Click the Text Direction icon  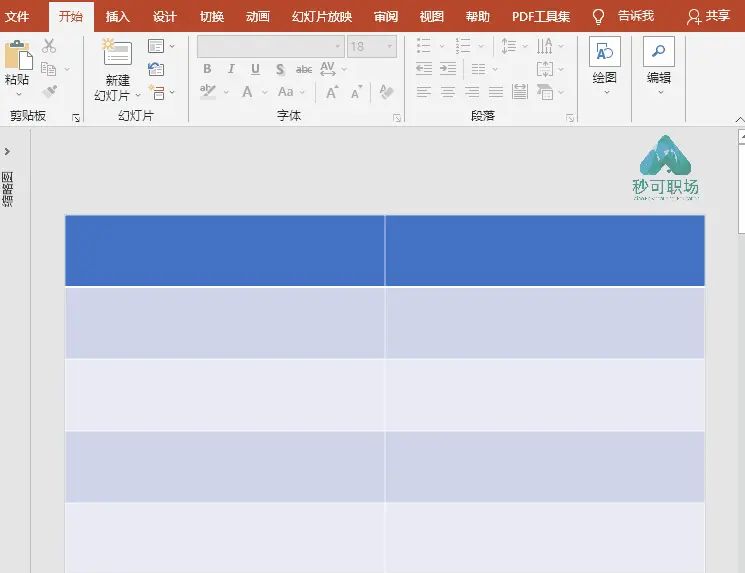coord(544,46)
